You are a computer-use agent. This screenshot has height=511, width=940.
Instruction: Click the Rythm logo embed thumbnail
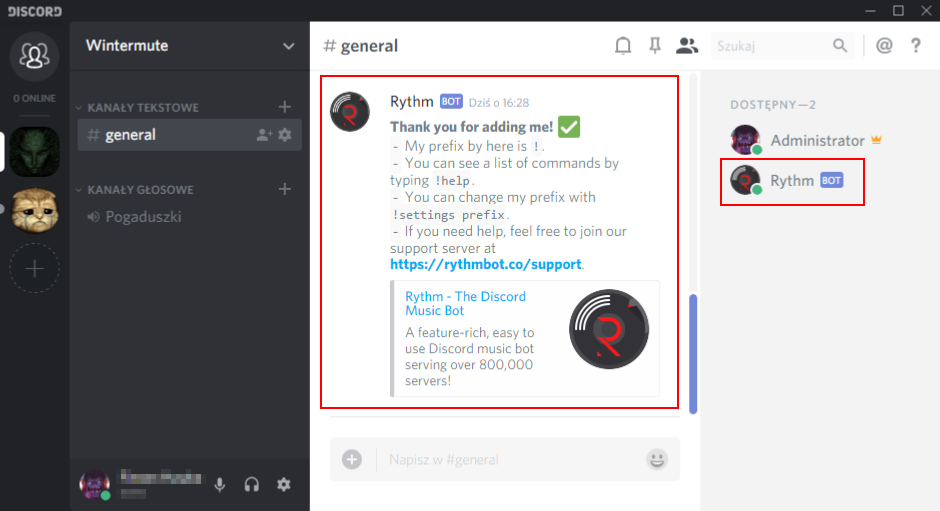point(608,329)
